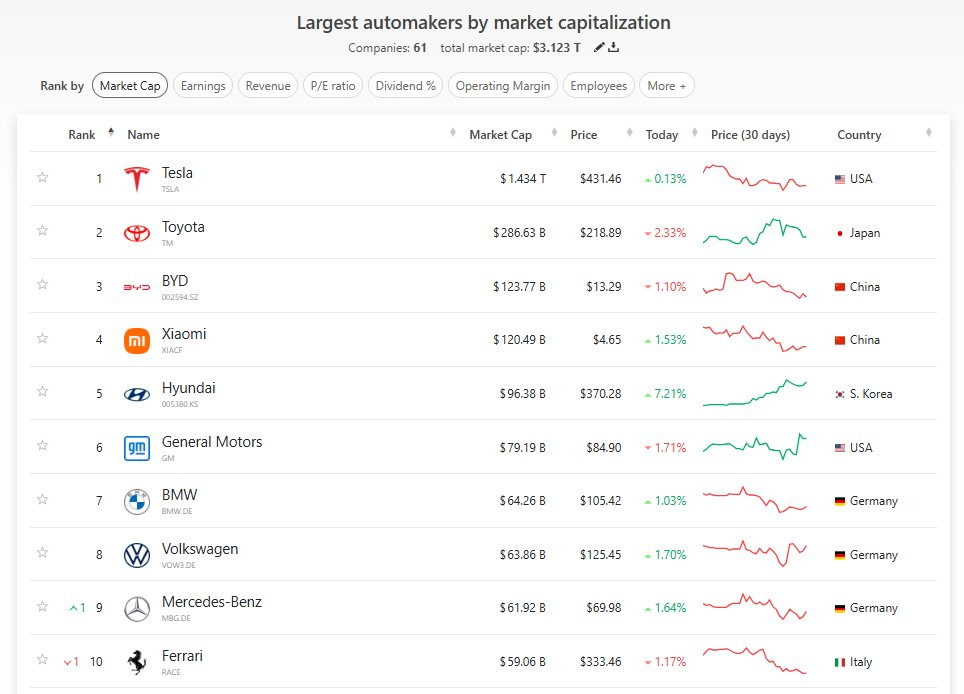Toggle the favorite star for Mercedes-Benz
964x694 pixels.
point(42,607)
